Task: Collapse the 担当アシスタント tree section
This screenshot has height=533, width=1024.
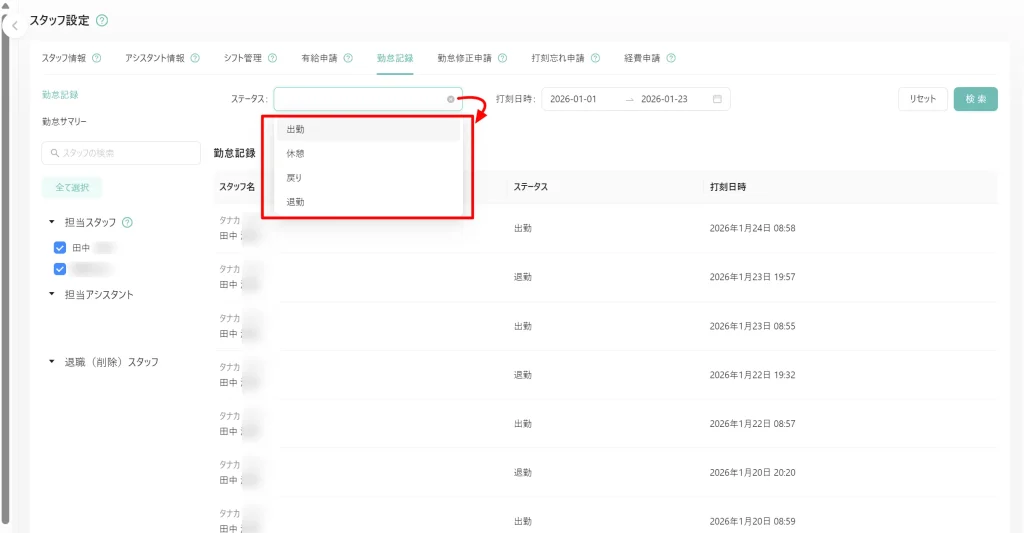Action: pos(51,295)
